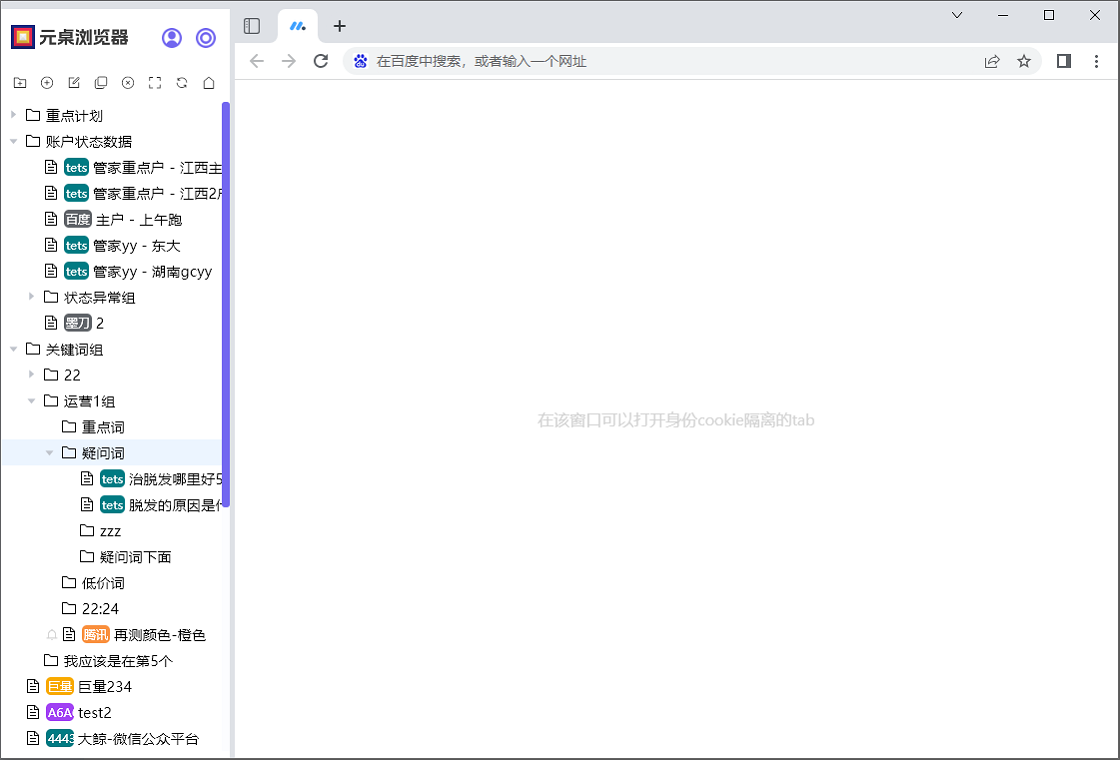This screenshot has height=760, width=1120.
Task: Click the edit pencil icon in sidebar toolbar
Action: 74,83
